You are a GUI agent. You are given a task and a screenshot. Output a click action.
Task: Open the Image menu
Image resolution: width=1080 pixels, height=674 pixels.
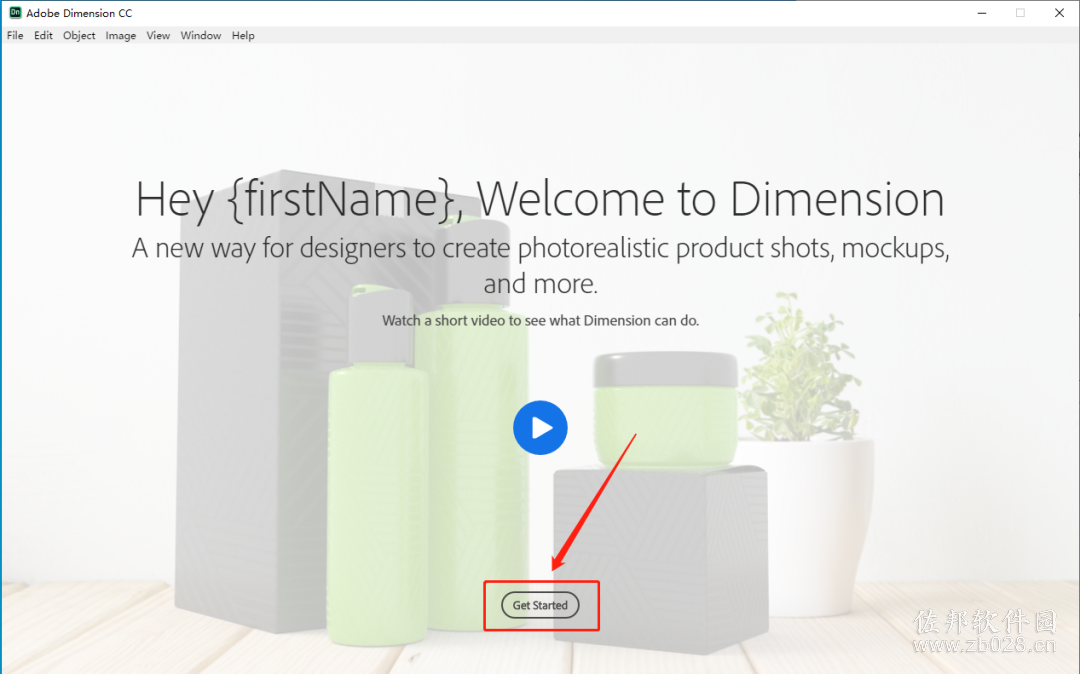[121, 35]
